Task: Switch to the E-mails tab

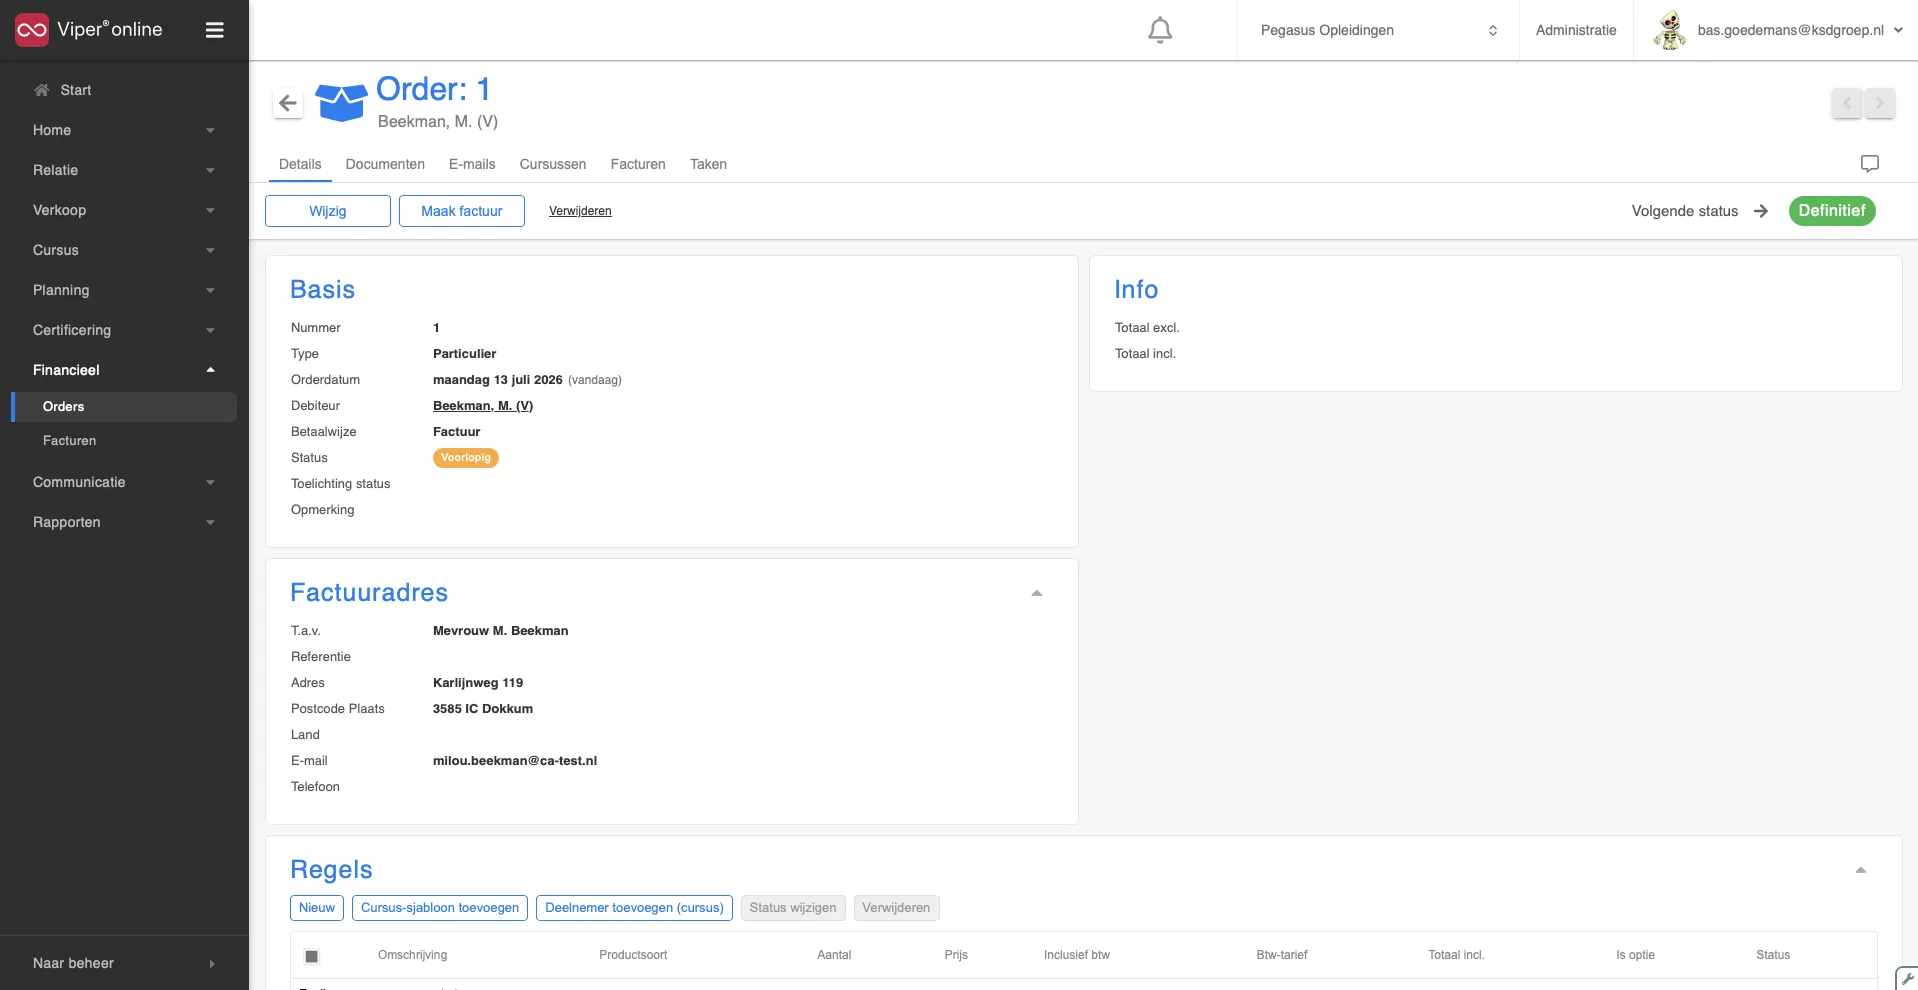Action: point(472,164)
